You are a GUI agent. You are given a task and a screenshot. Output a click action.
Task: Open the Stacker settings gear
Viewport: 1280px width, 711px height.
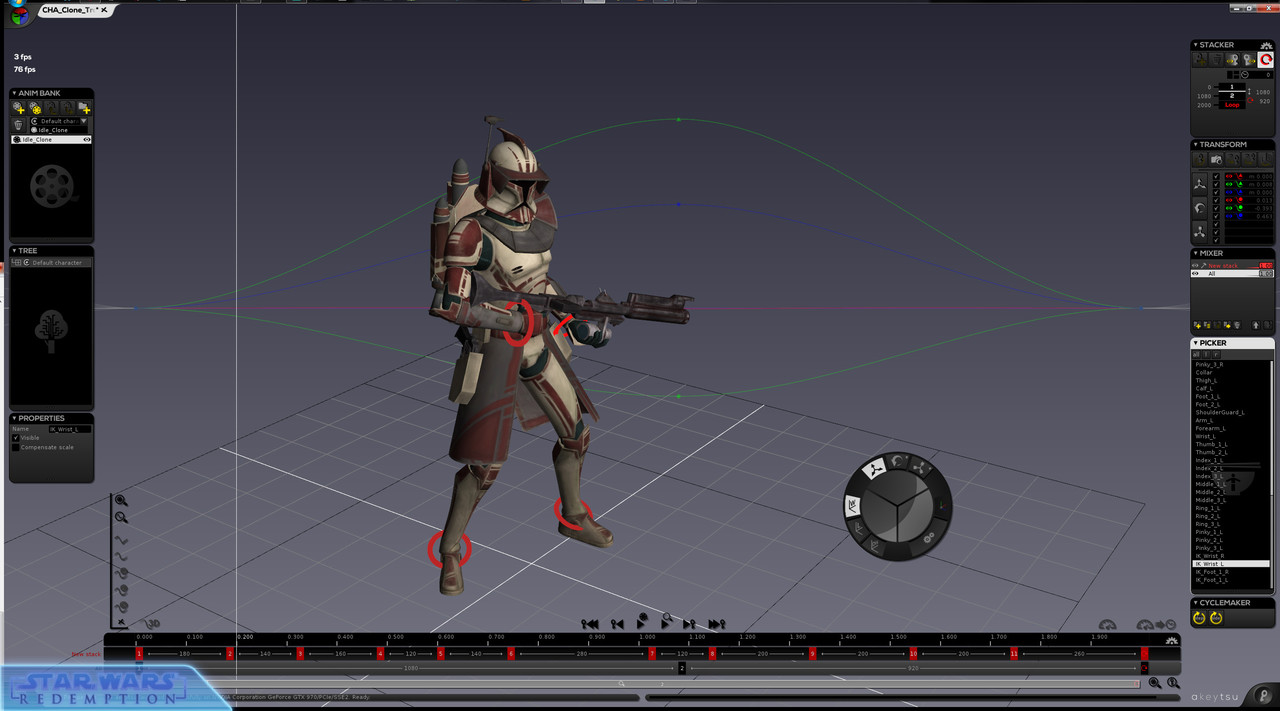coord(1266,46)
